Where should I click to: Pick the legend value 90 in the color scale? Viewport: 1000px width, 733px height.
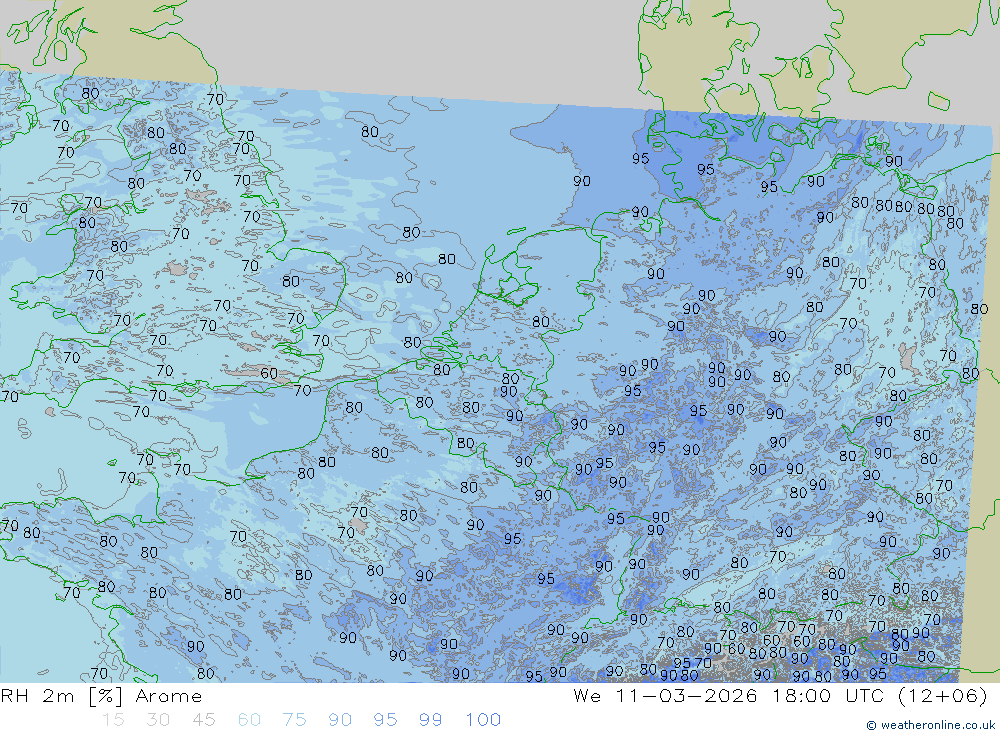(x=340, y=720)
